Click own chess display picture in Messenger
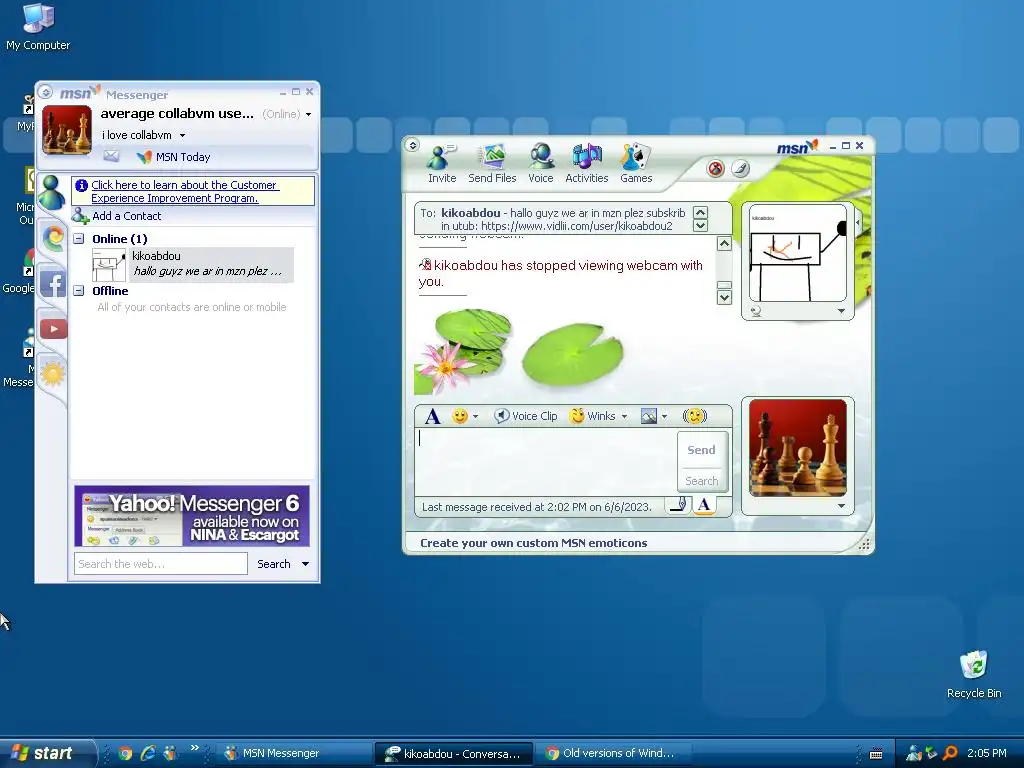Image resolution: width=1024 pixels, height=768 pixels. 67,130
